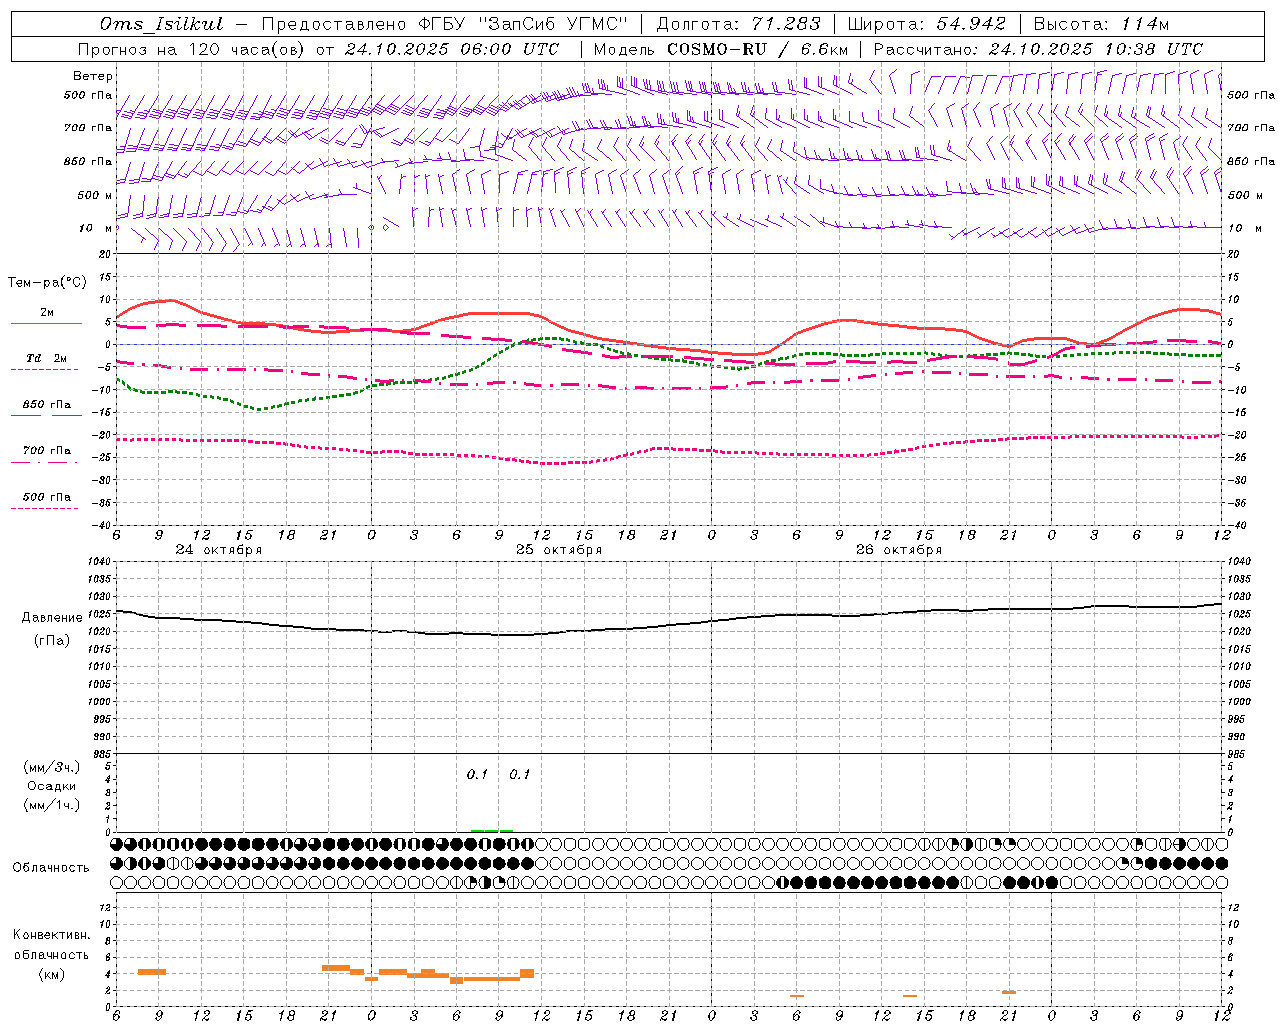Click the 'Td 2м' dew point legend entry
Image resolution: width=1280 pixels, height=1024 pixels.
click(46, 358)
